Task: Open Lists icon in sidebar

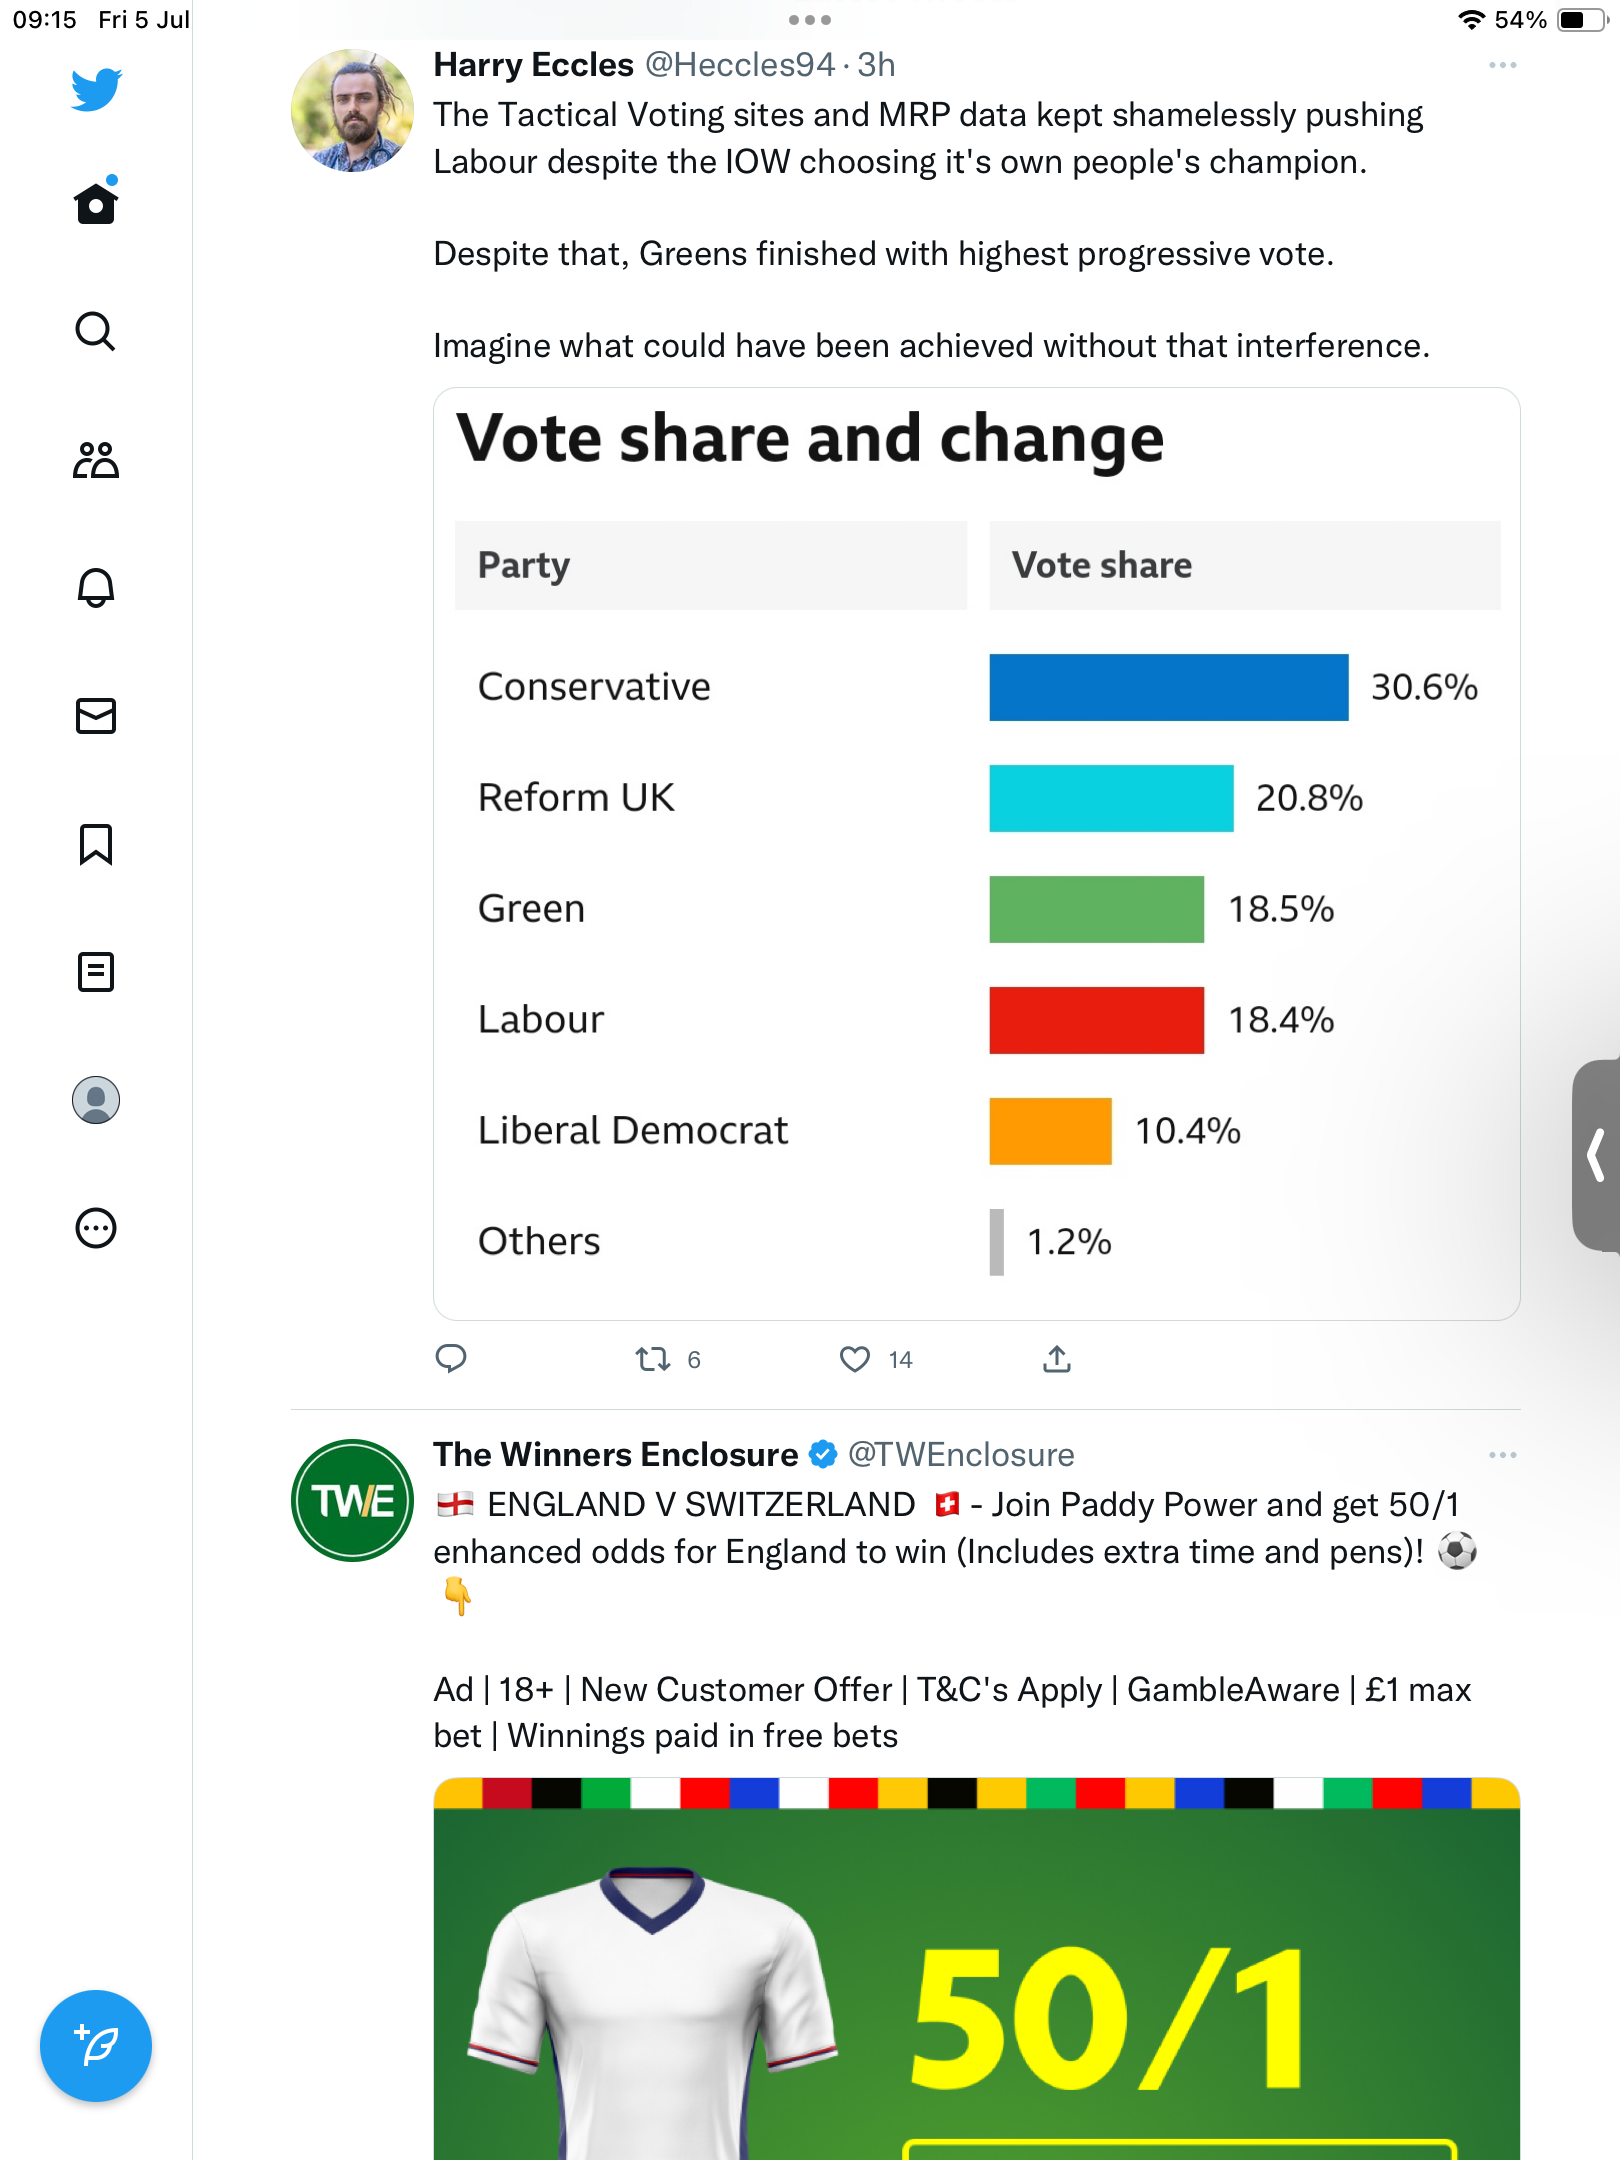Action: pos(96,972)
